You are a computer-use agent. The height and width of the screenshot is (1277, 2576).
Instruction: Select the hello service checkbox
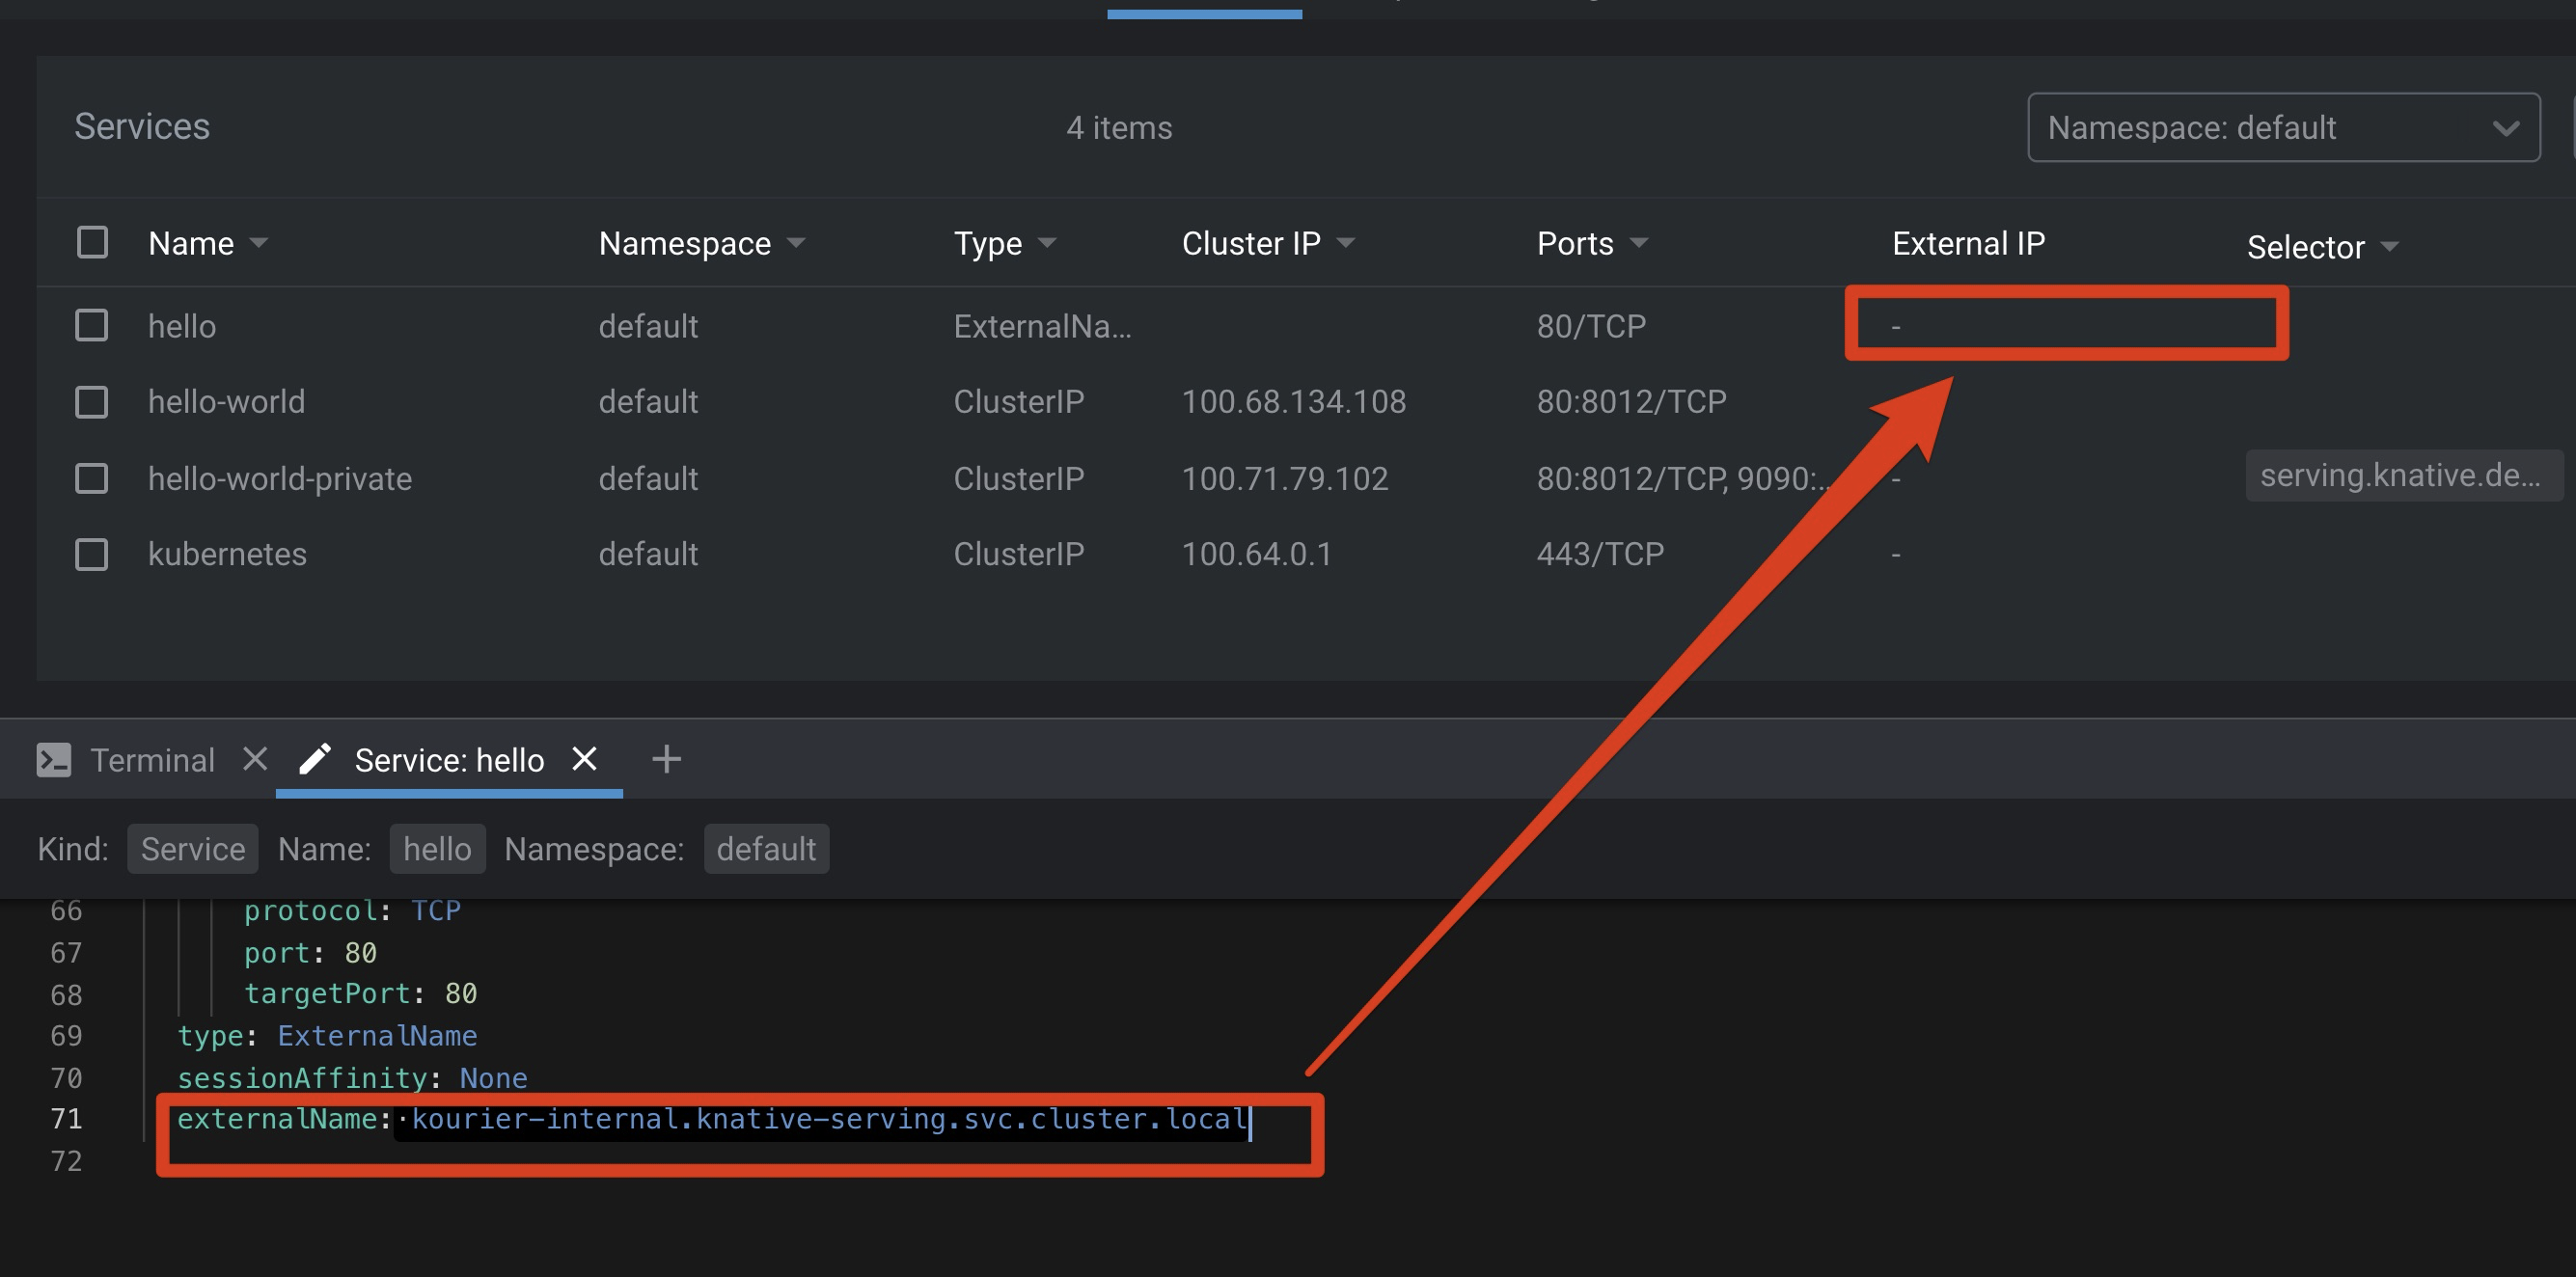click(x=92, y=325)
